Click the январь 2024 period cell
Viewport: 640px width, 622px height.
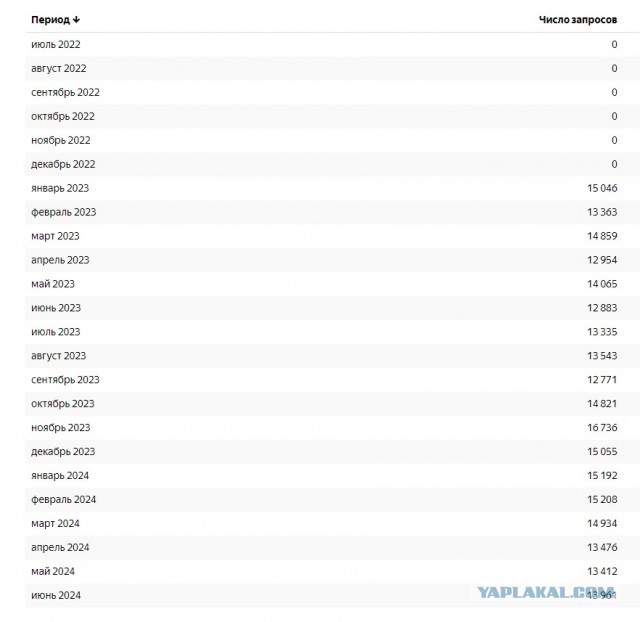(x=60, y=475)
